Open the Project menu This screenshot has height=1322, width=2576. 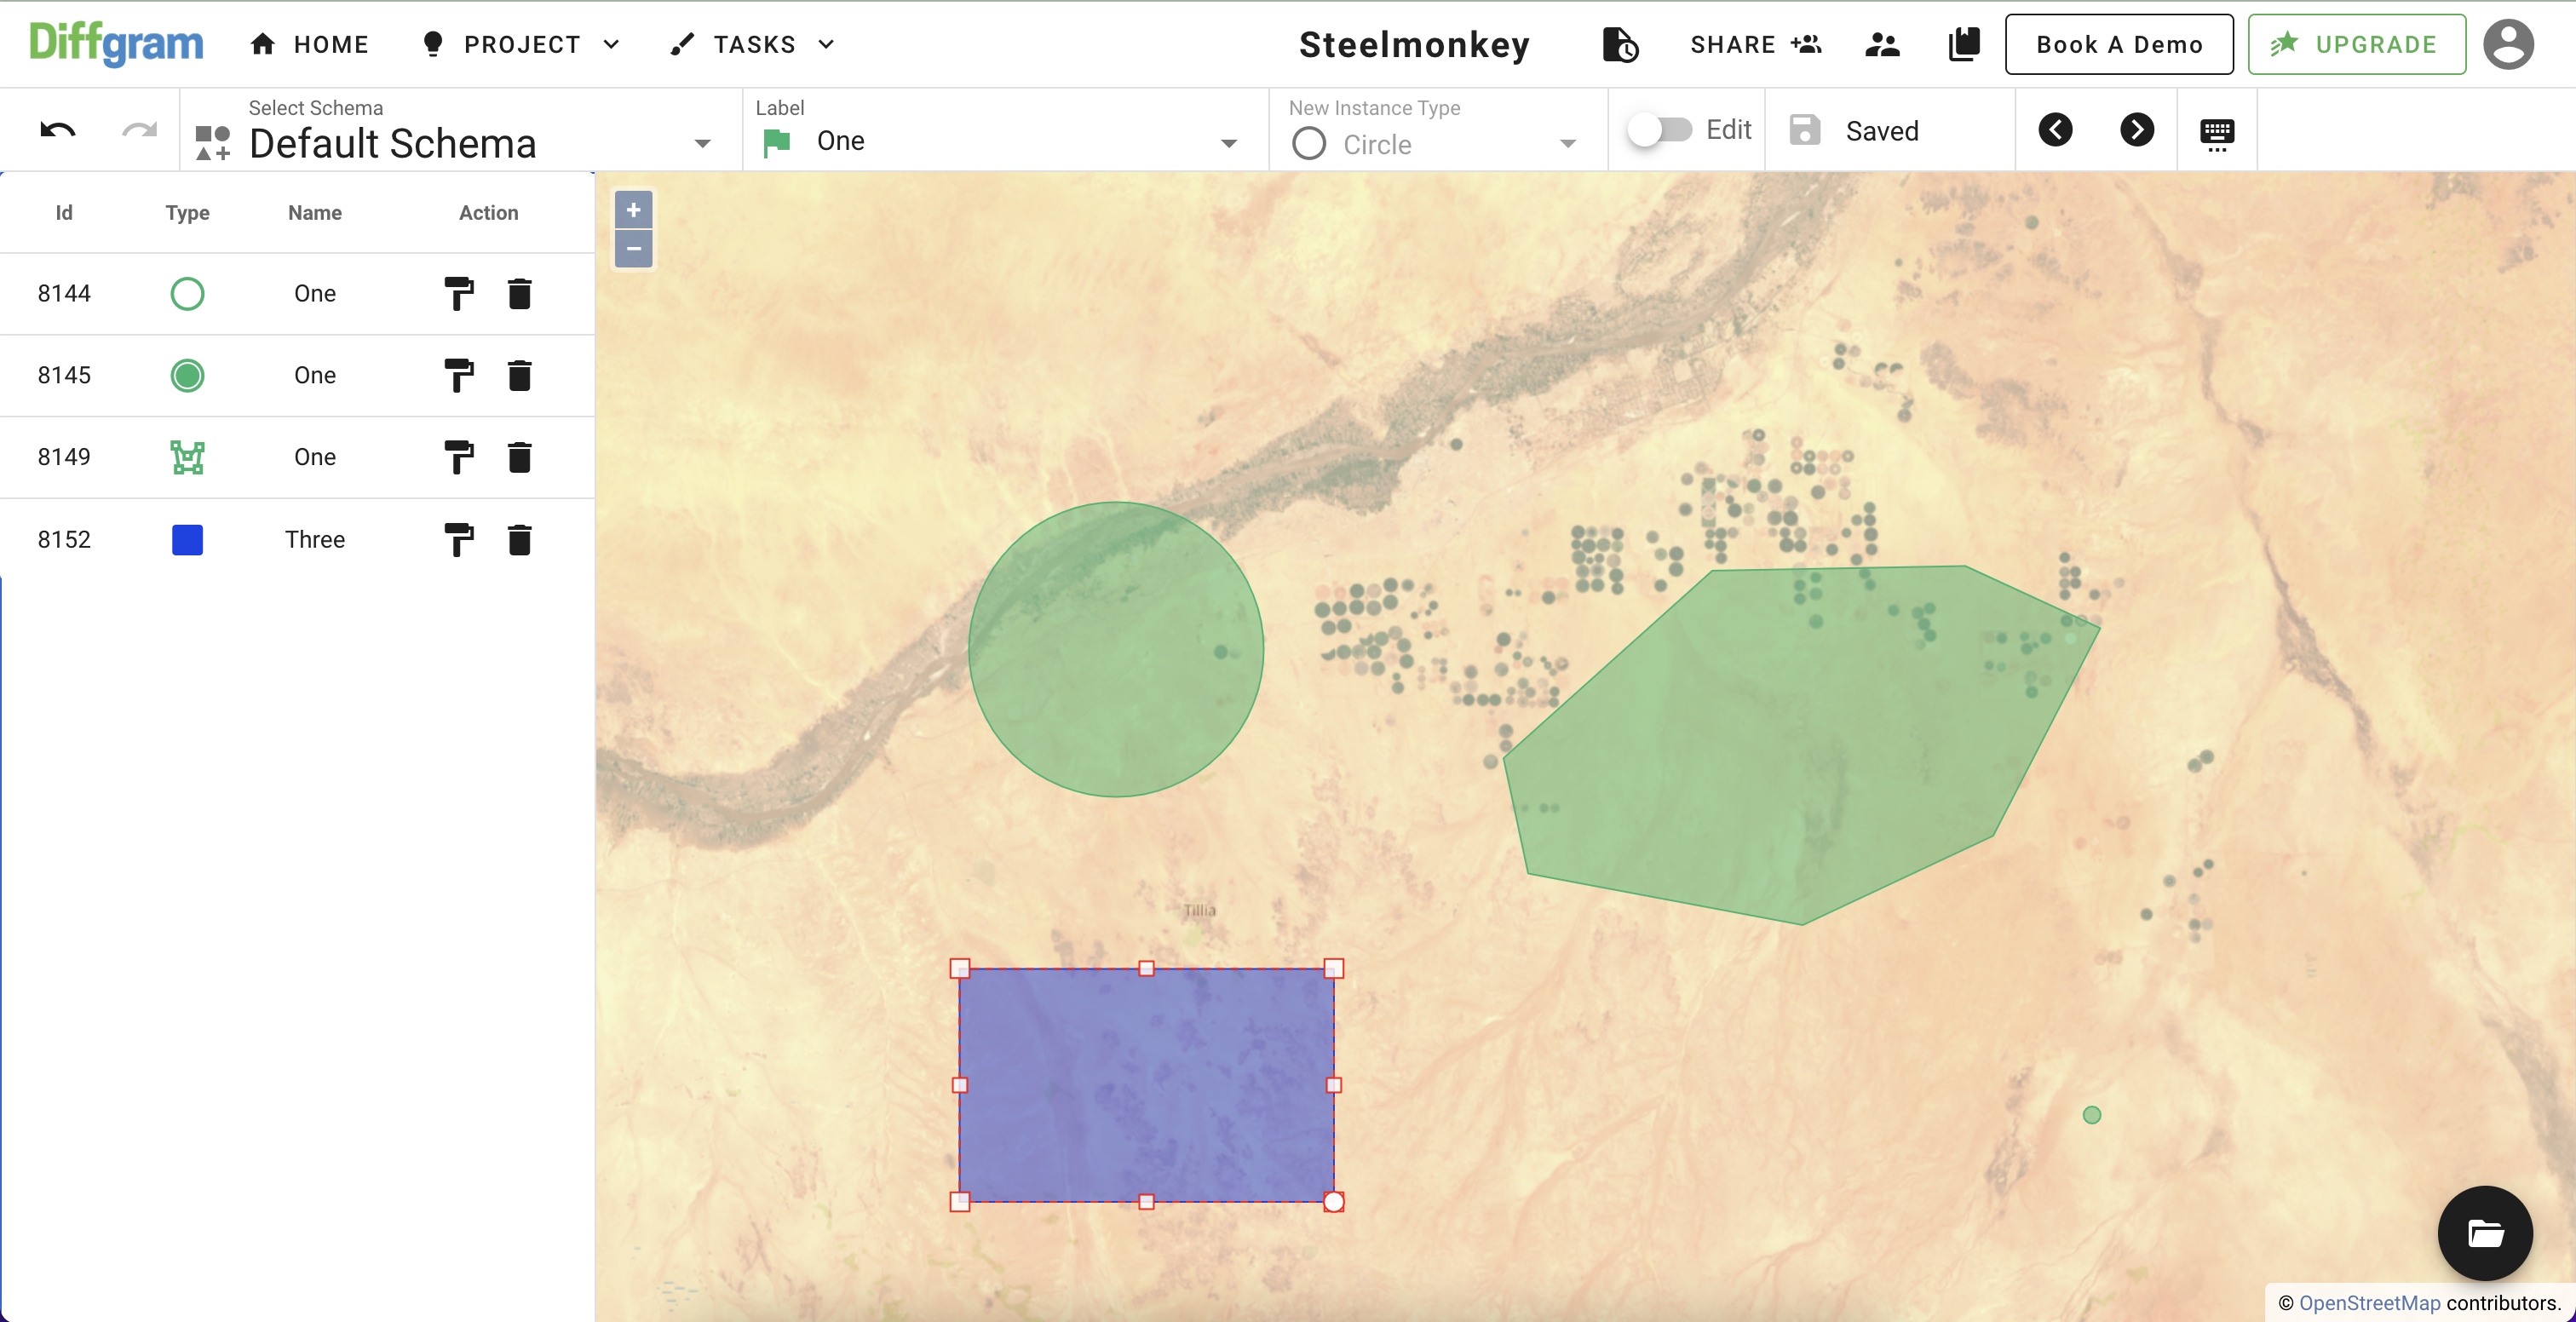(x=522, y=45)
